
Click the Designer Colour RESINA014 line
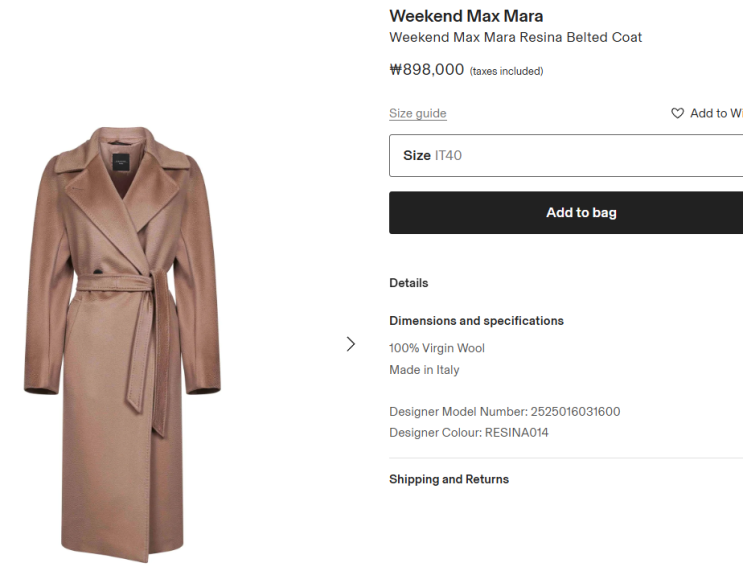(468, 433)
